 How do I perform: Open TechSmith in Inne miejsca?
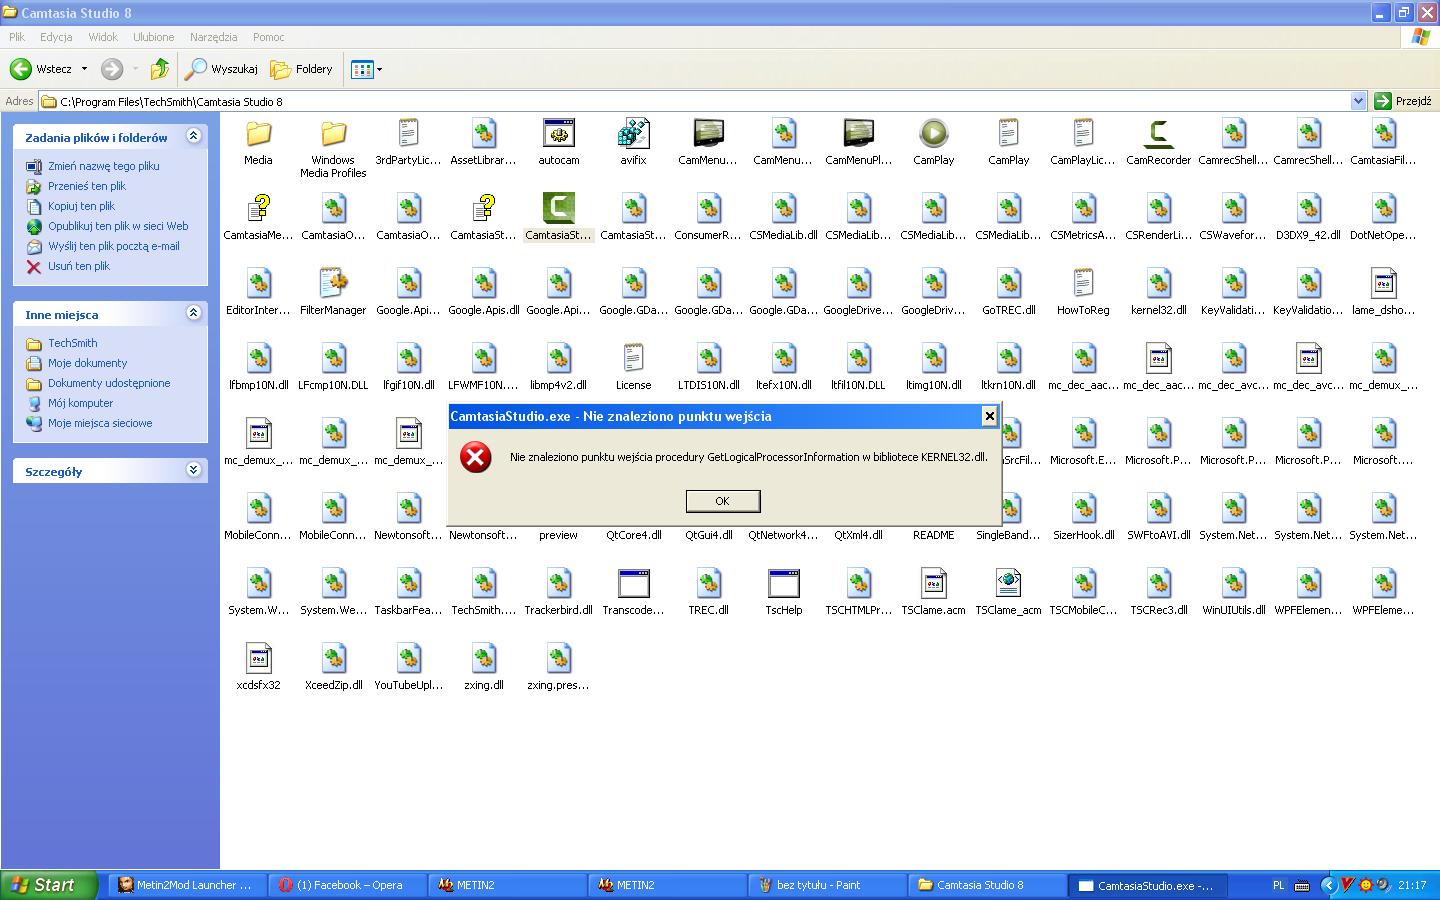tap(73, 343)
